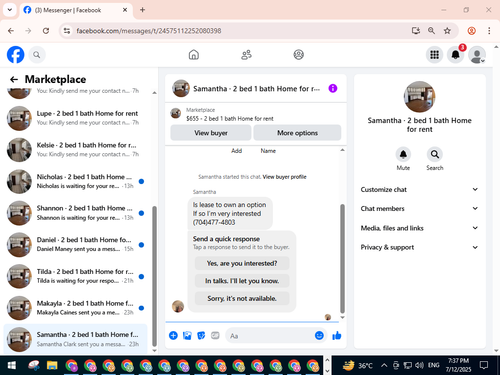Send quick reply "In talks. I'll let you know."

(x=242, y=281)
